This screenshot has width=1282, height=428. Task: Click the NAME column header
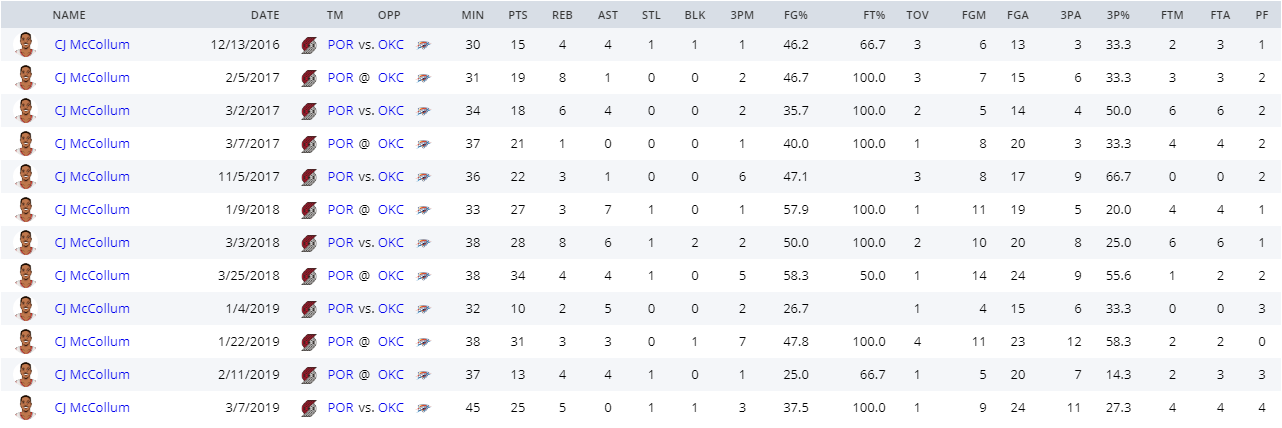69,16
